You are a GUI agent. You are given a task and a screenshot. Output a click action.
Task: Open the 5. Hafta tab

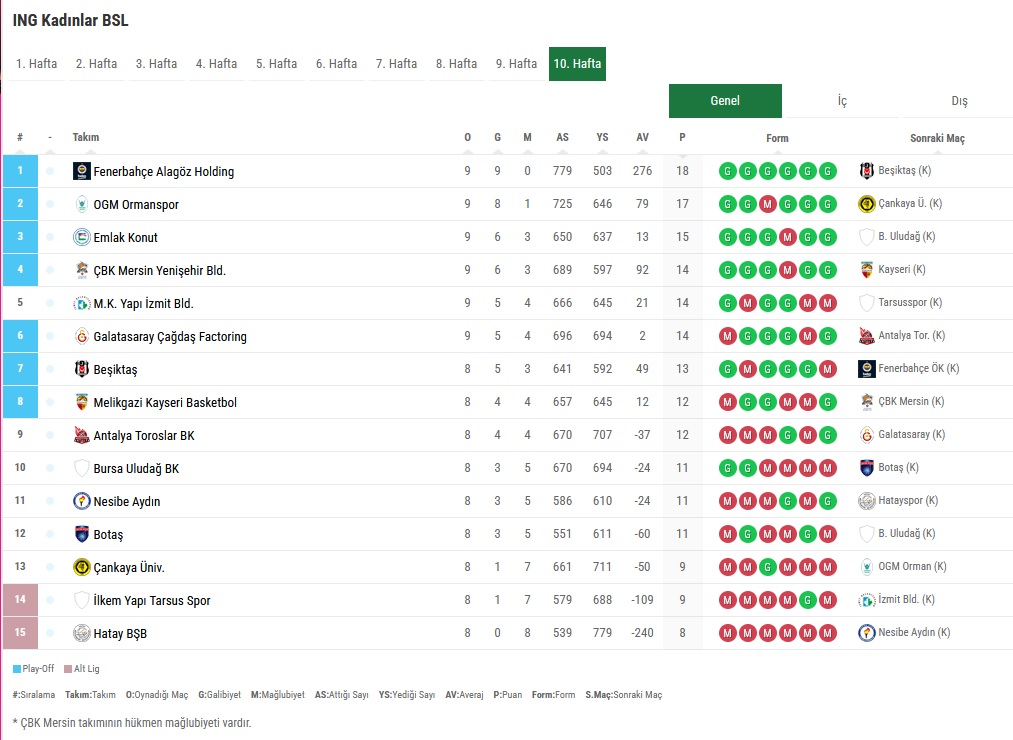coord(277,64)
